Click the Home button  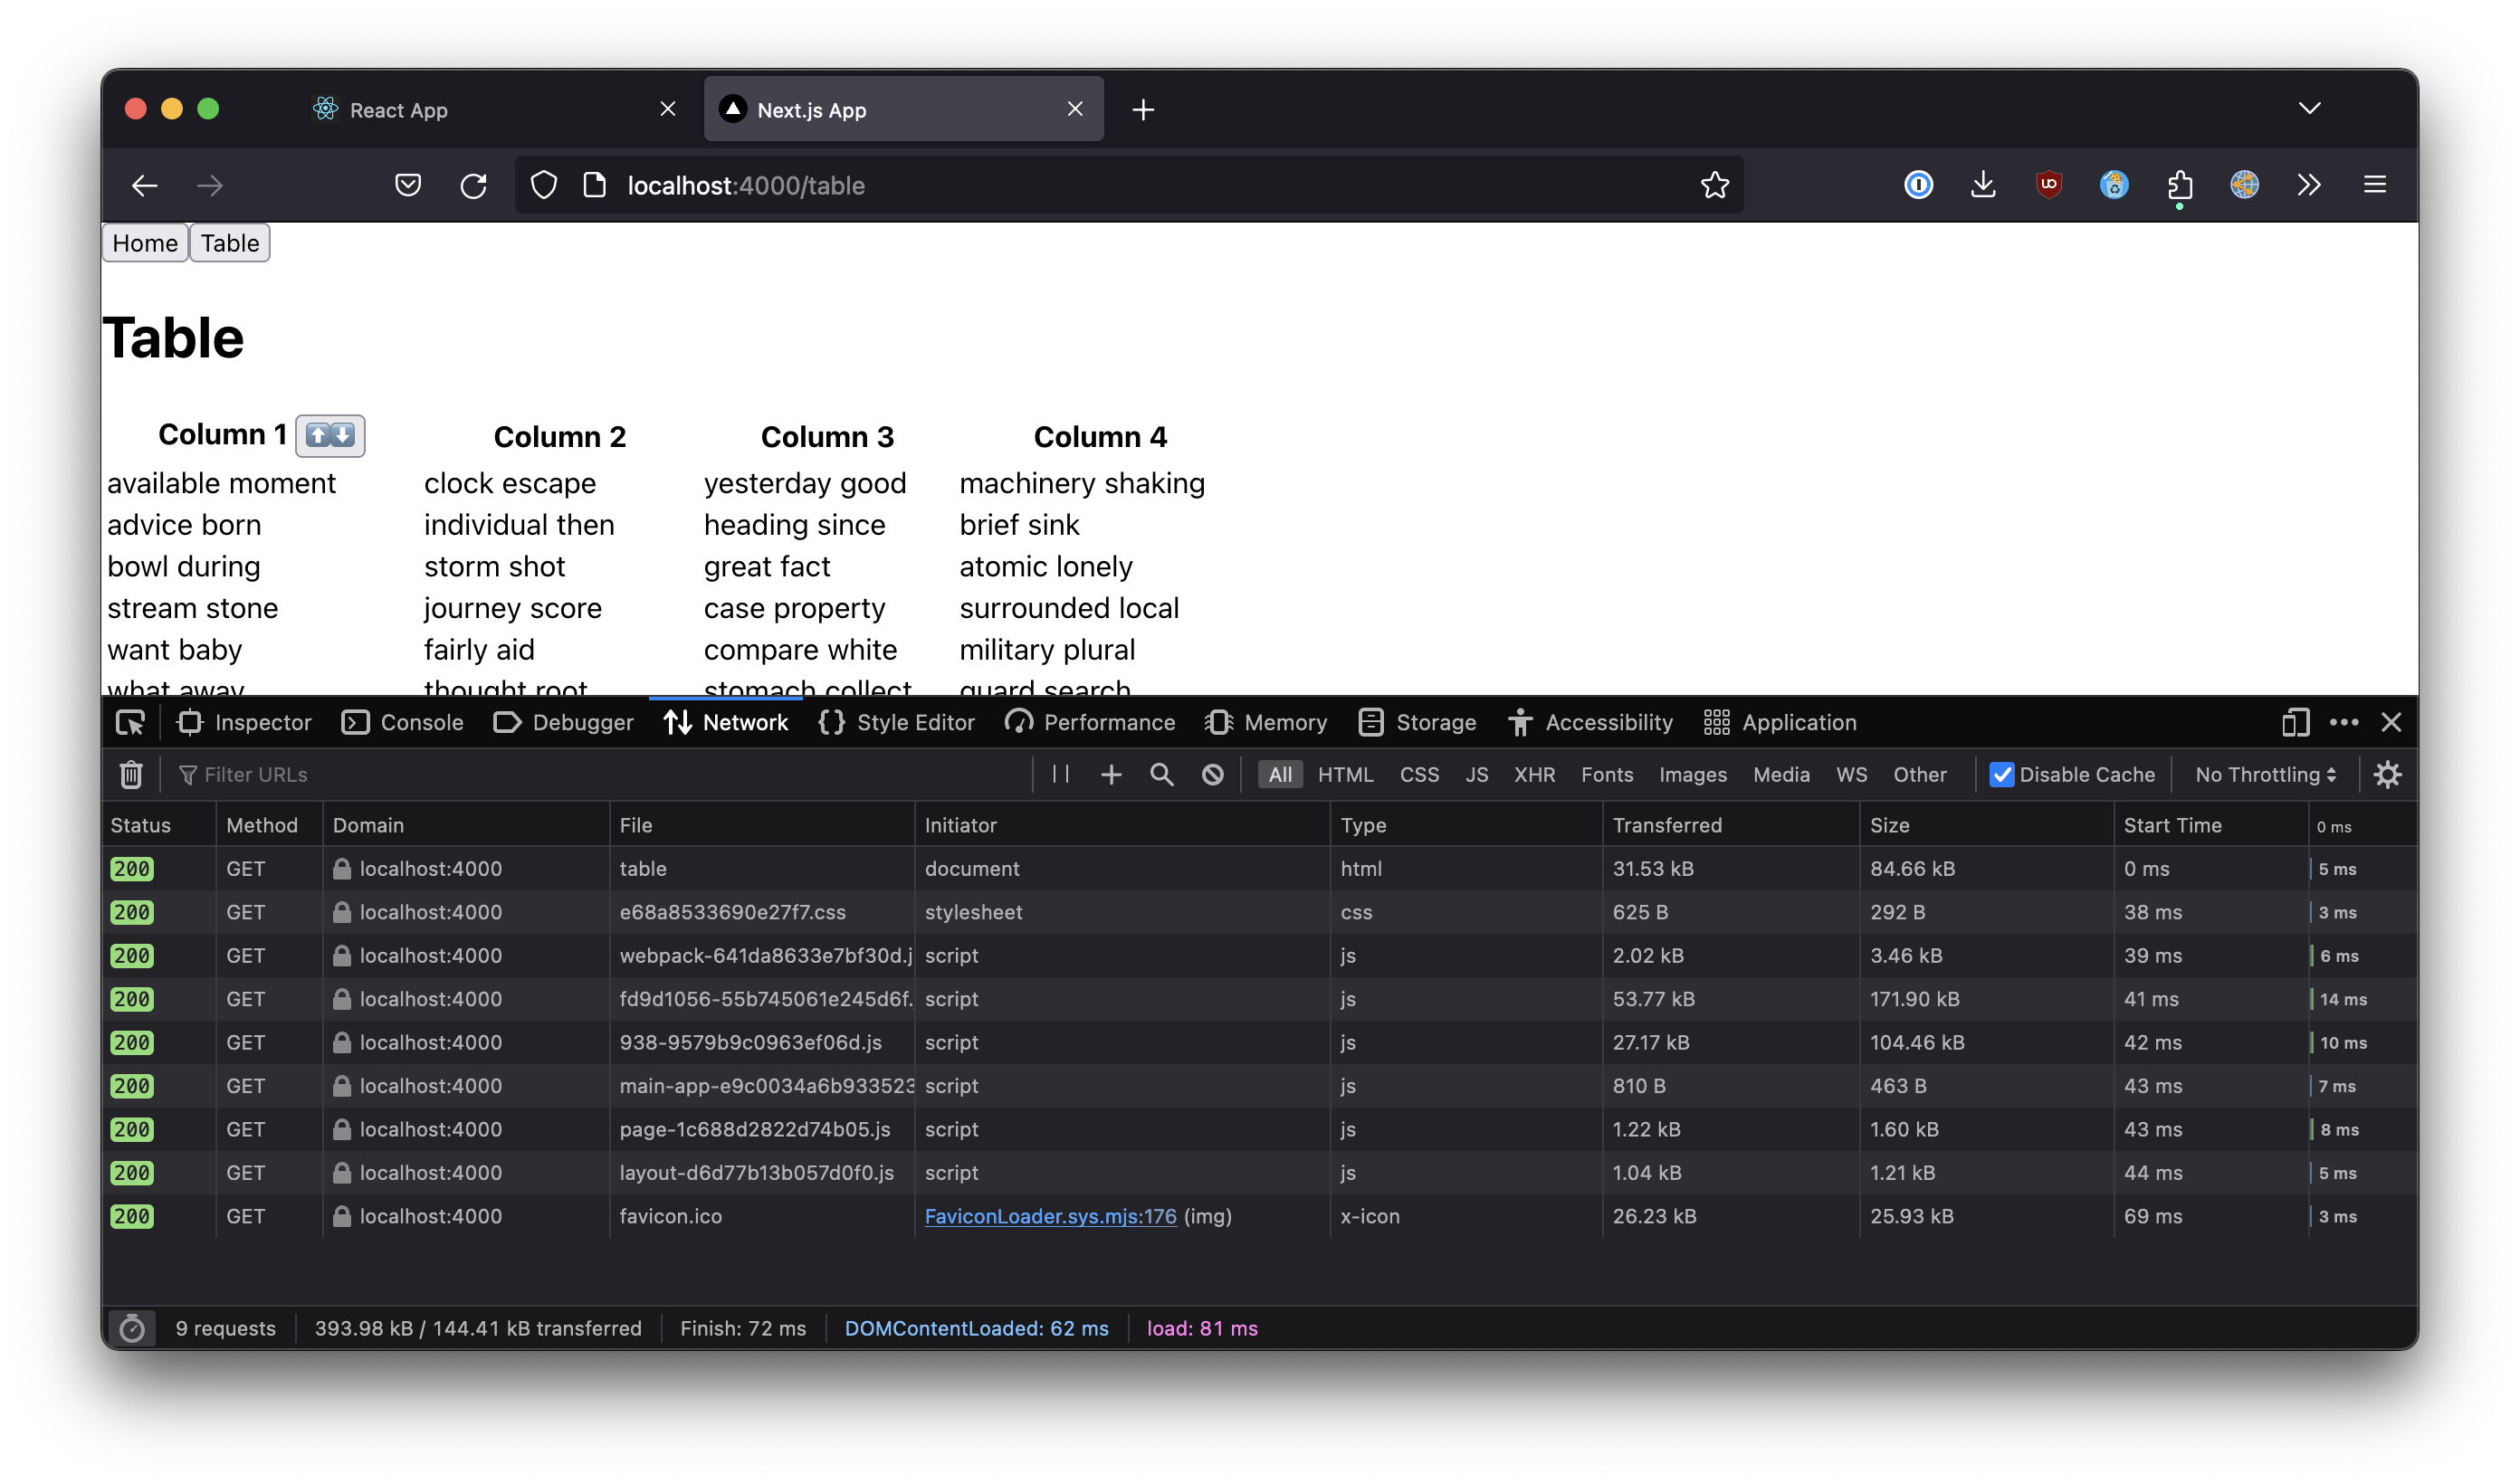tap(145, 243)
